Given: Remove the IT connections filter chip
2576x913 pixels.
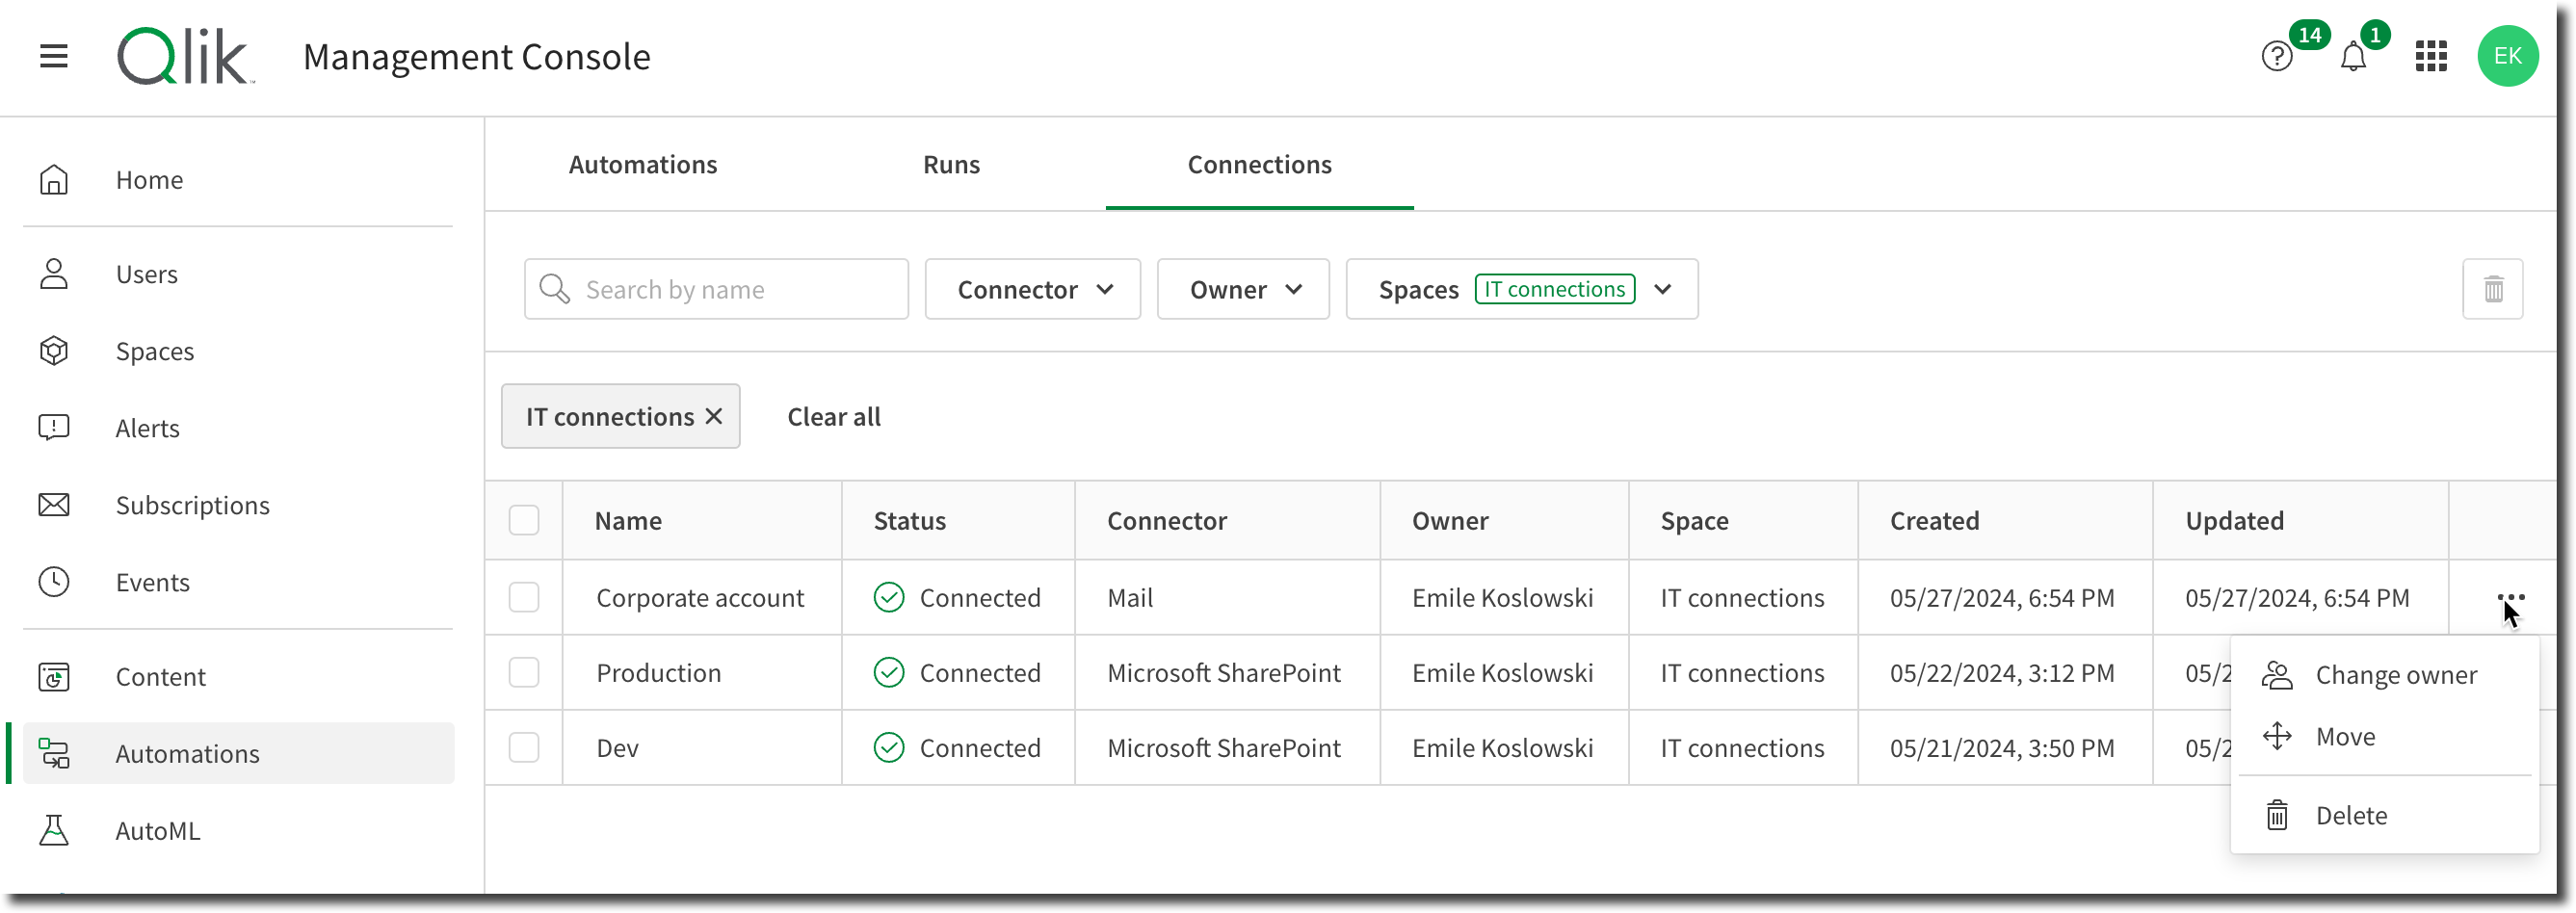Looking at the screenshot, I should point(713,416).
